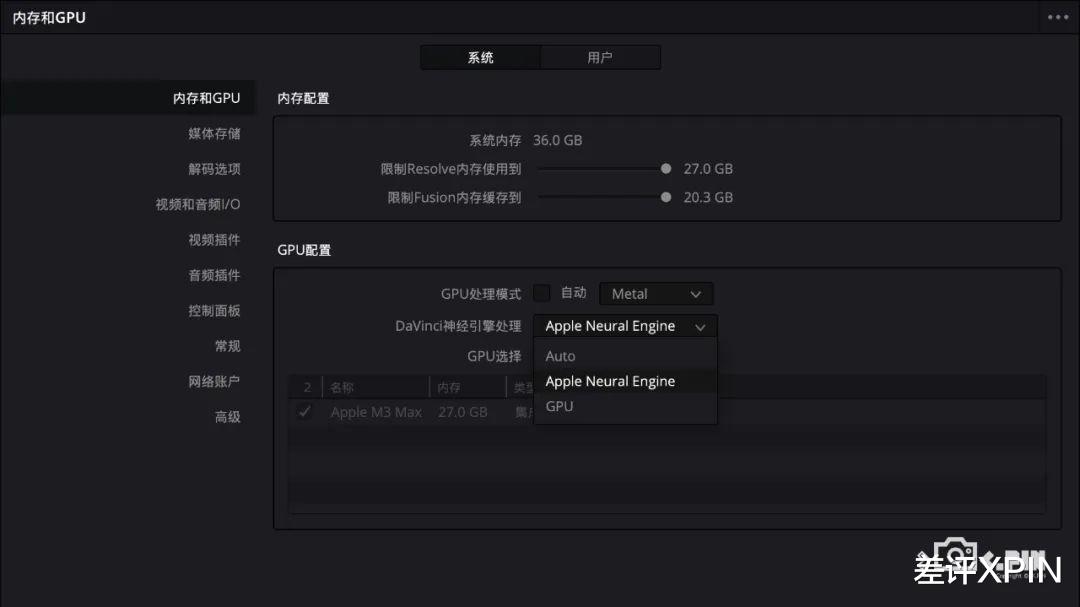Open the 网络账户 settings page
1080x607 pixels.
(x=215, y=381)
